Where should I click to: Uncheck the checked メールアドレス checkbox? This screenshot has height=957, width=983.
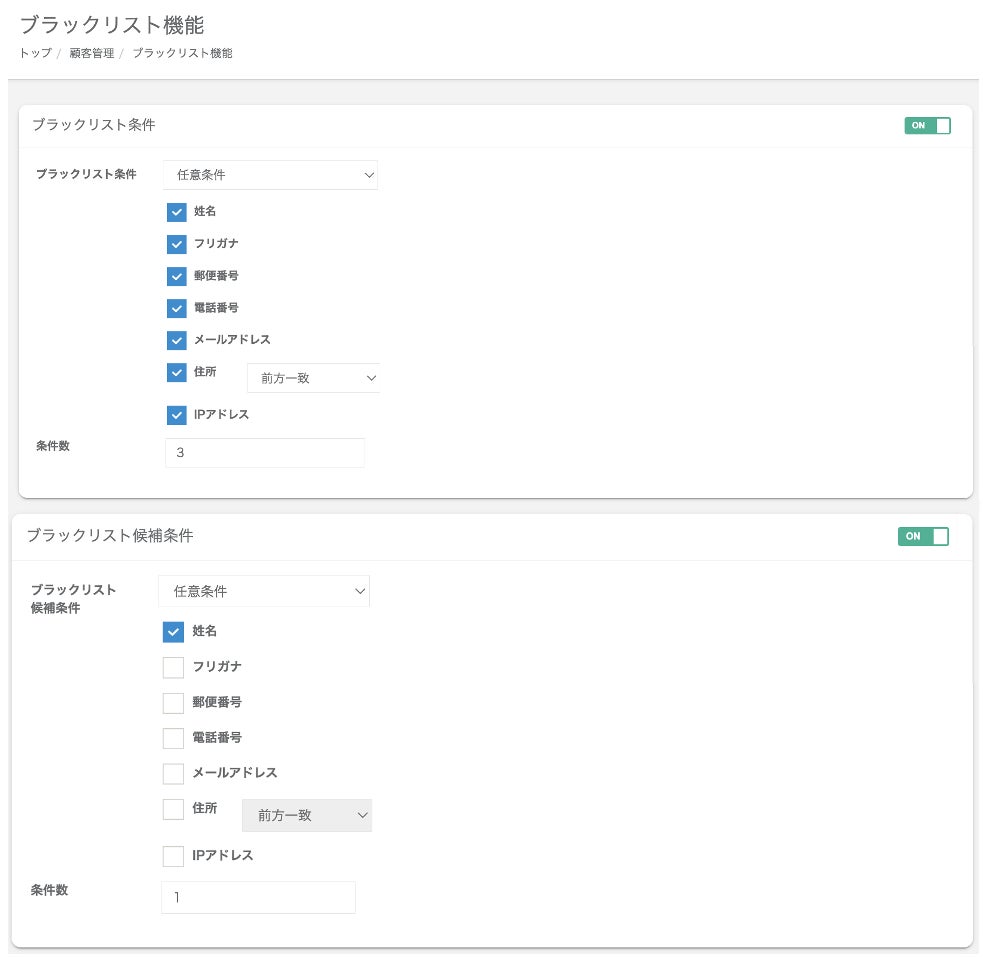click(177, 340)
